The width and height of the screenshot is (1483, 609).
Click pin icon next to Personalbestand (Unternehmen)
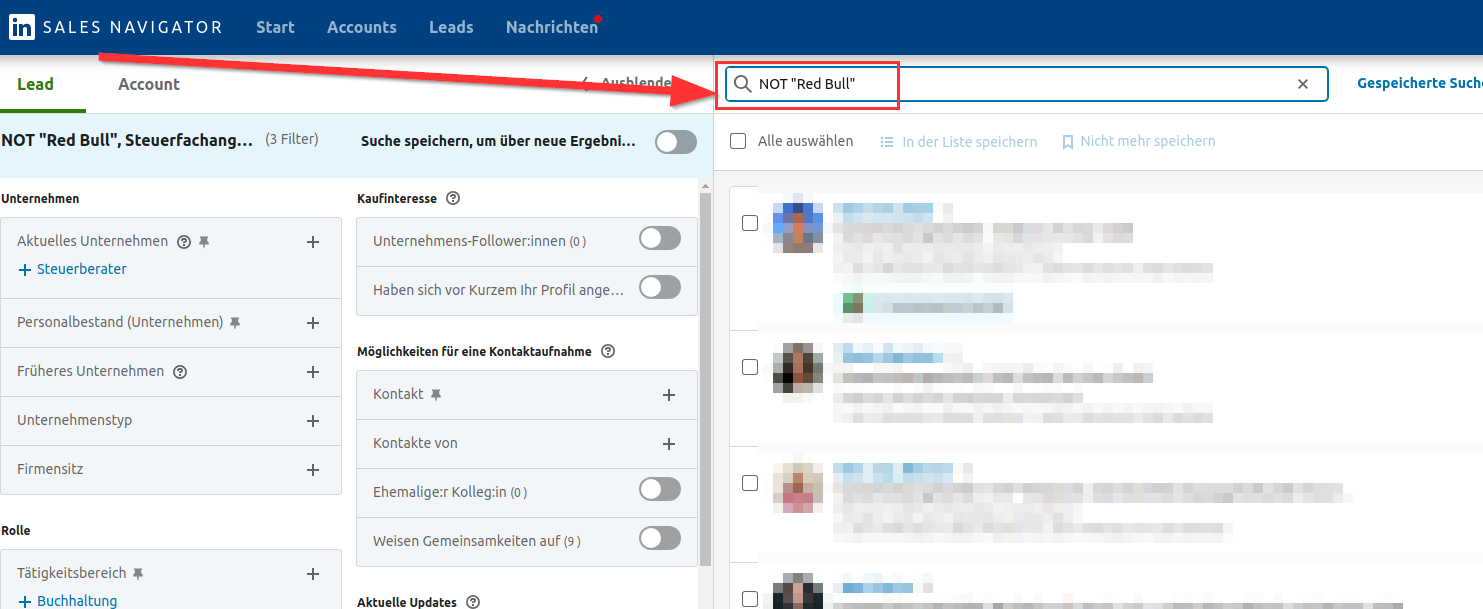[x=236, y=323]
